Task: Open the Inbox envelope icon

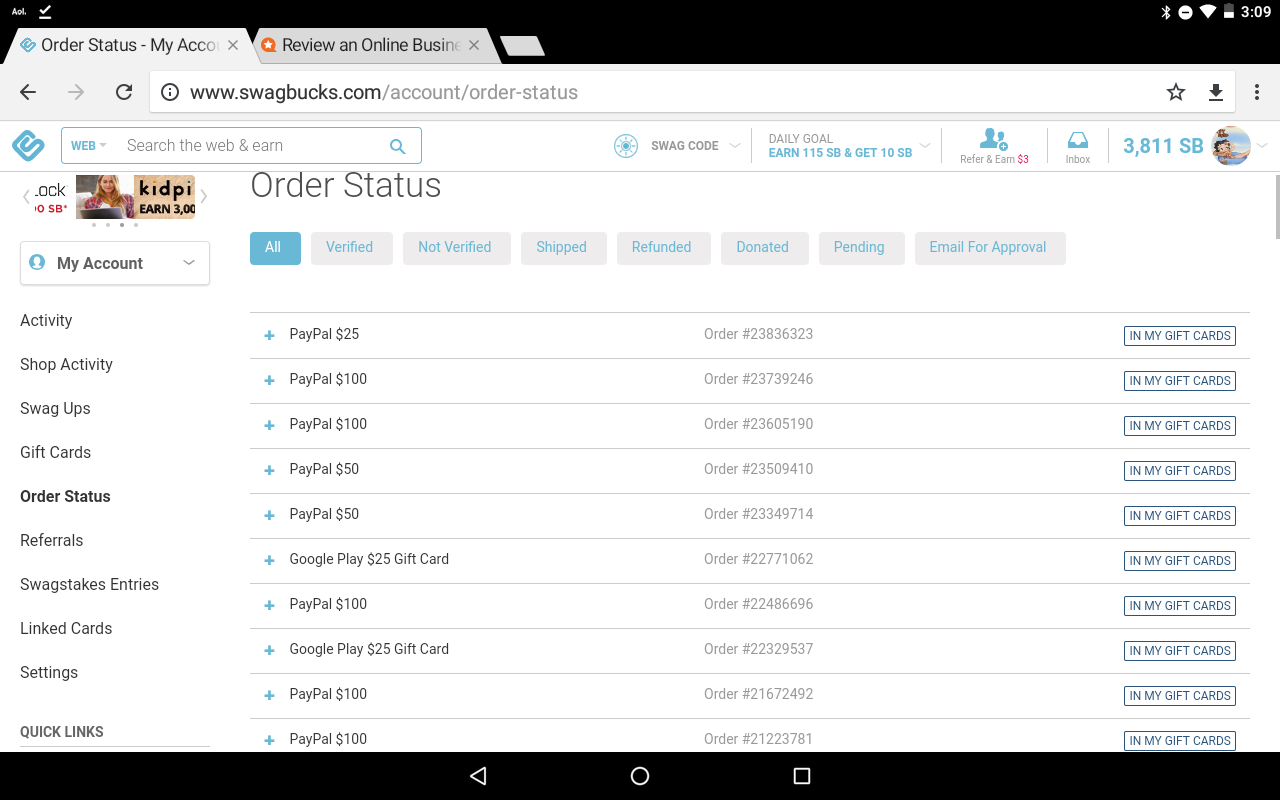Action: coord(1077,140)
